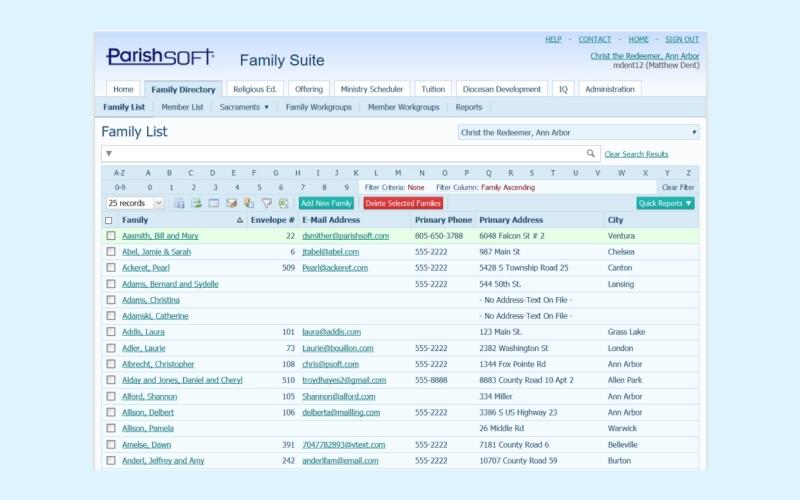Open family Aldav and Jones, Daniel and Cheryl

pyautogui.click(x=182, y=380)
